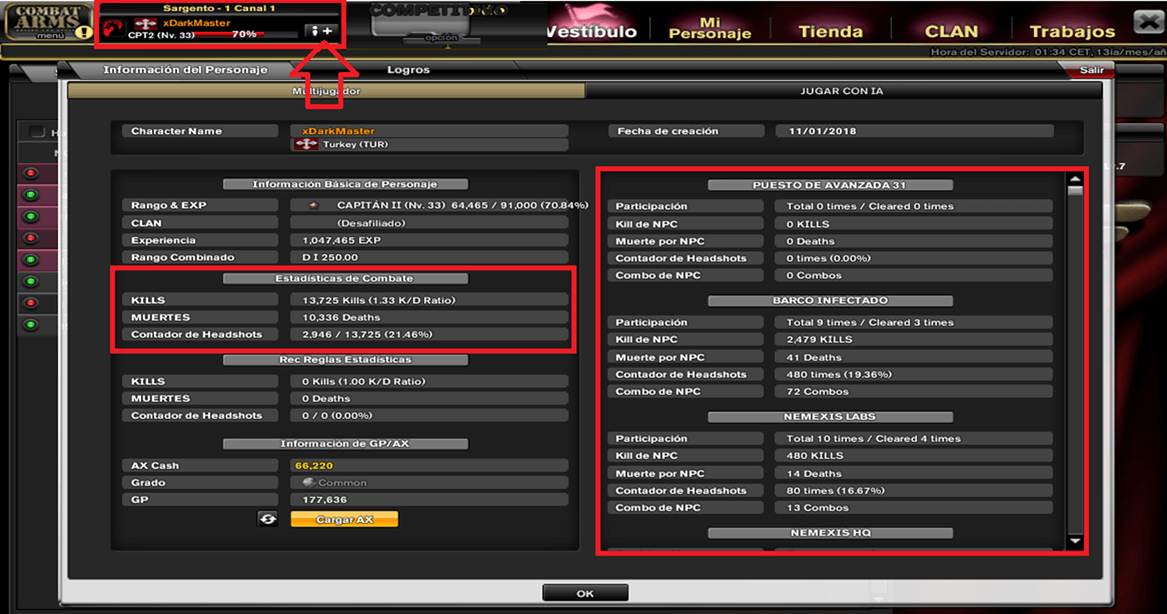Screen dimensions: 1167x614
Task: Go to Vestíbulo
Action: click(592, 31)
